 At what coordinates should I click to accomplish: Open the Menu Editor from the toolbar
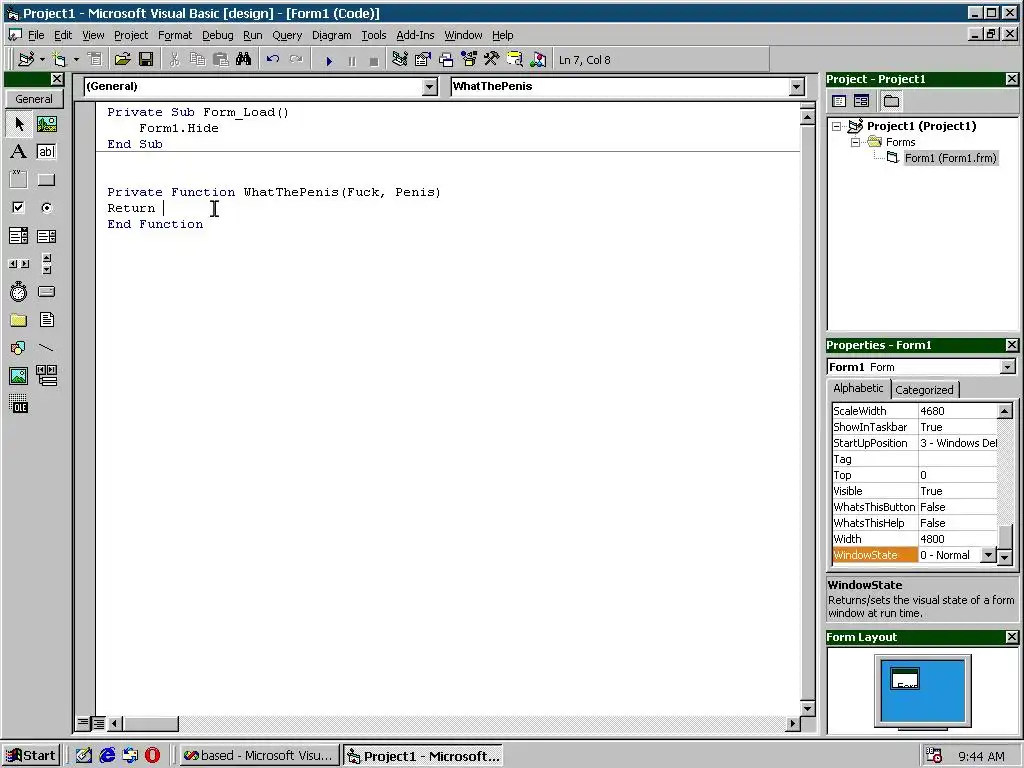95,60
